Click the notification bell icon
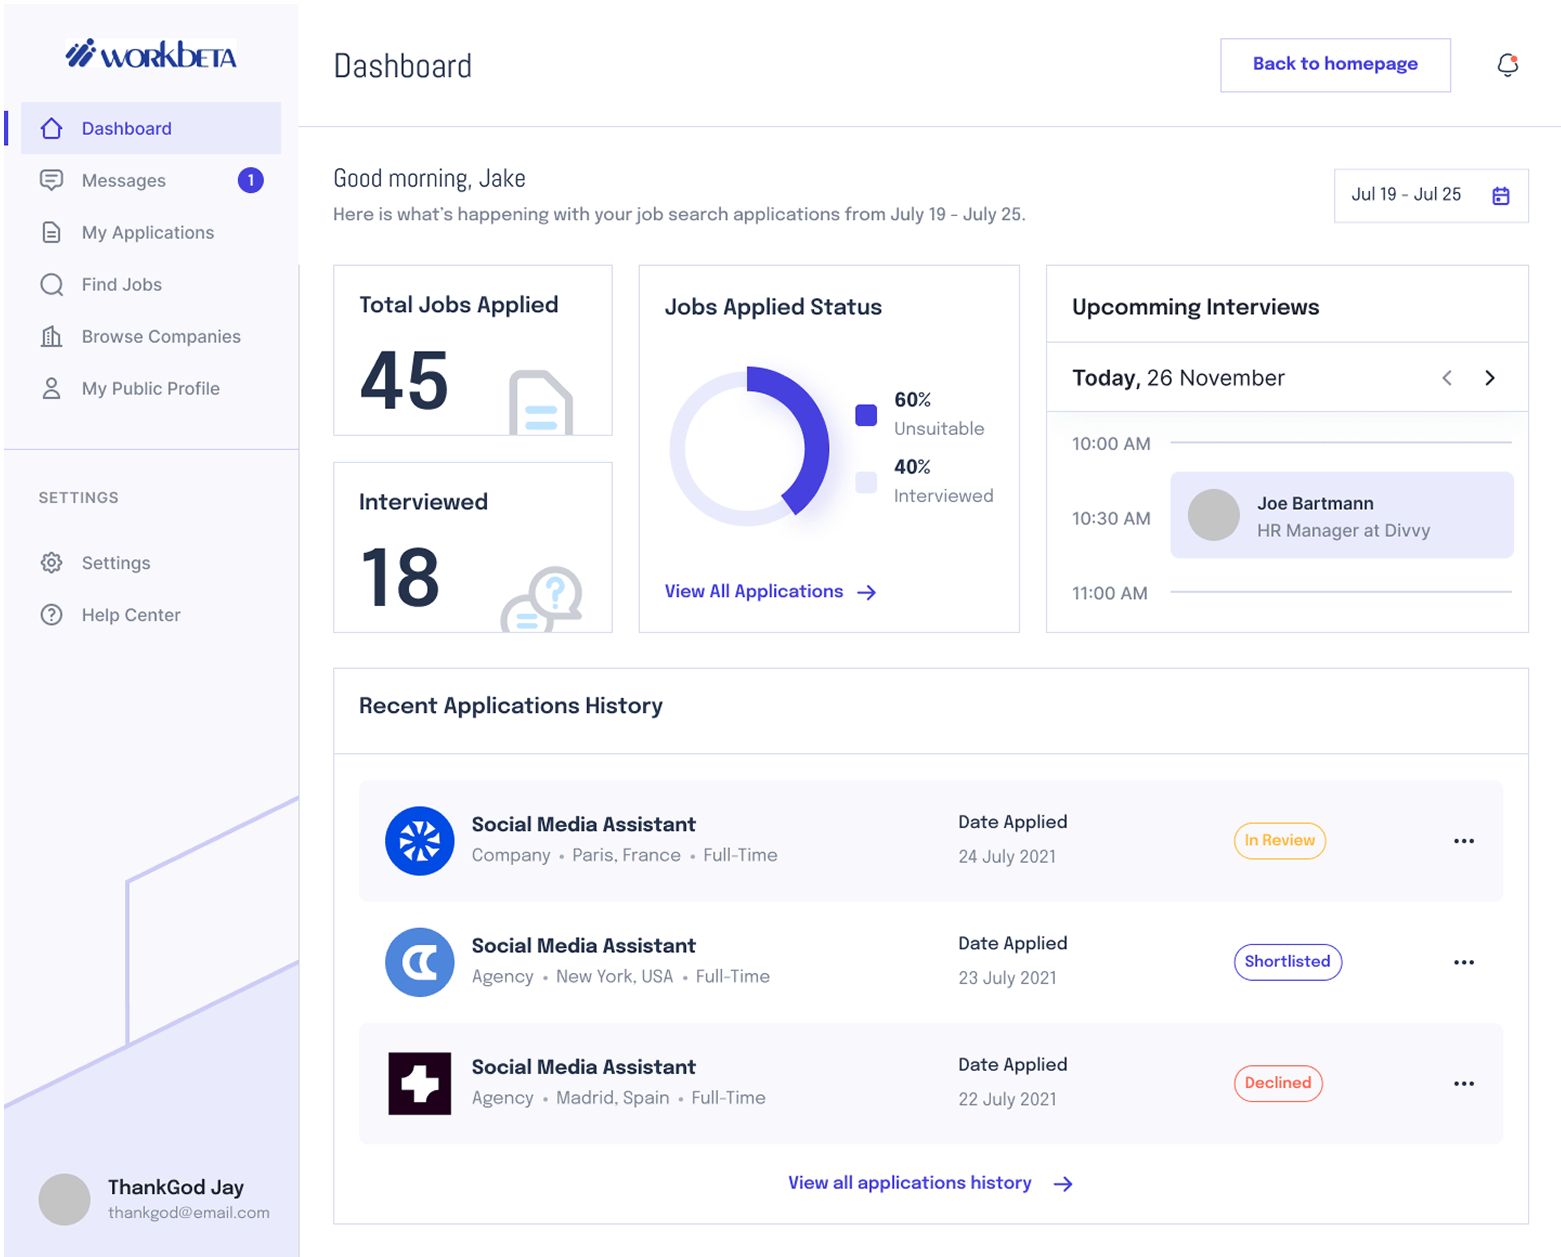1561x1257 pixels. 1507,65
